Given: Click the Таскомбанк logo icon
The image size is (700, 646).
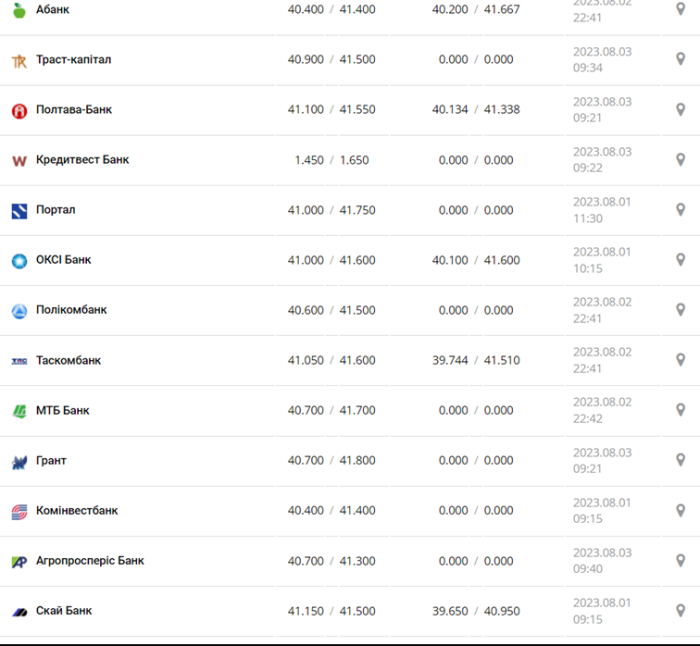Looking at the screenshot, I should click(18, 360).
